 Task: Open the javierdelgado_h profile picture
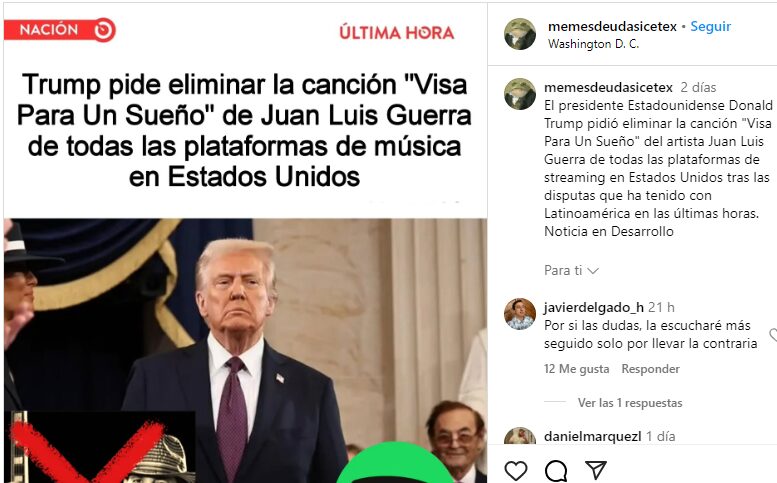(x=520, y=314)
